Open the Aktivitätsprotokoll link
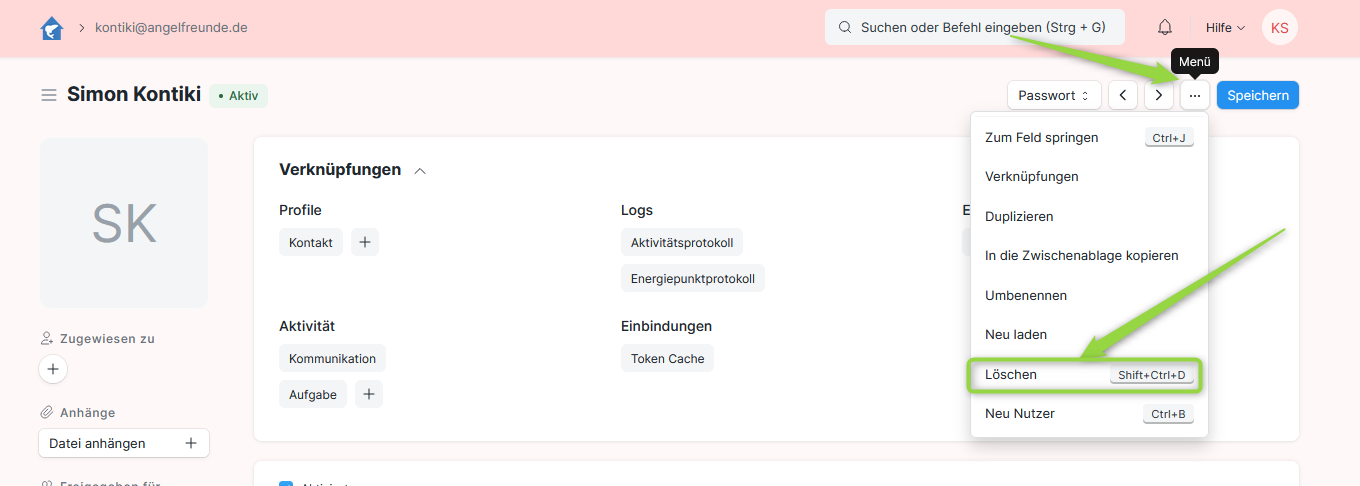Screen dimensions: 1360x486 click(681, 243)
